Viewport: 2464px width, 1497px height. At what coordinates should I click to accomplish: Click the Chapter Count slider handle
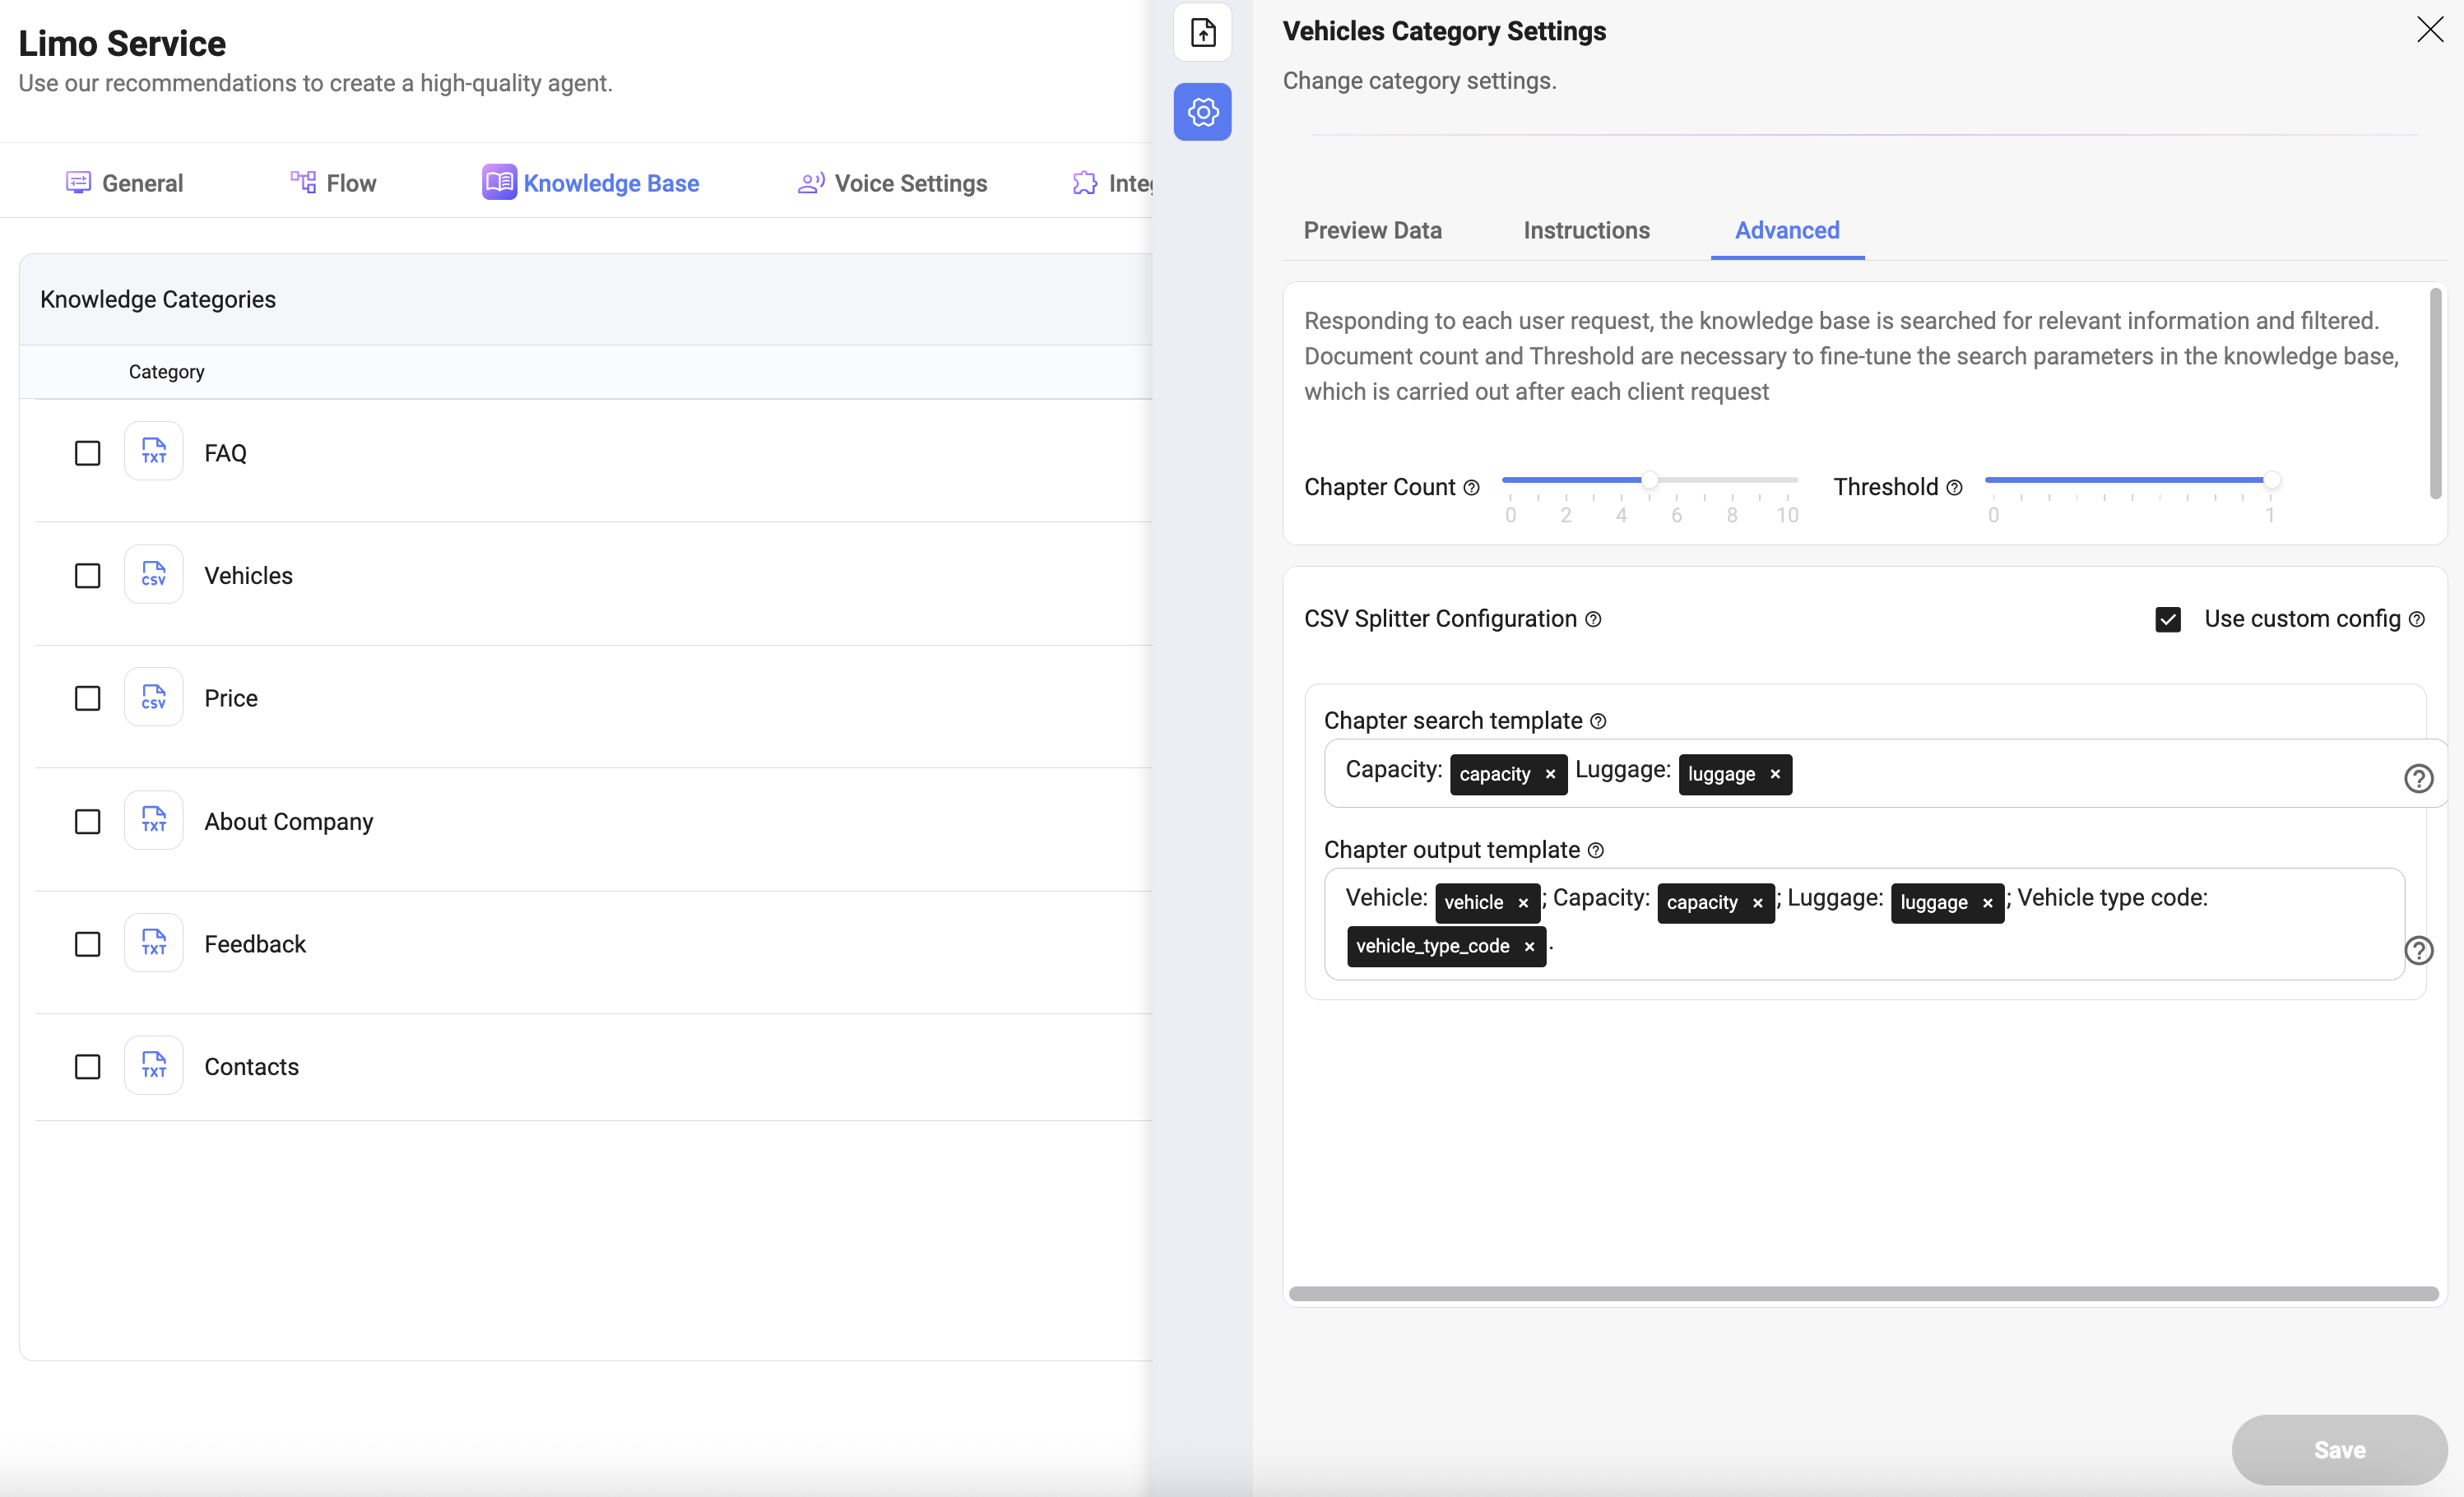tap(1650, 480)
